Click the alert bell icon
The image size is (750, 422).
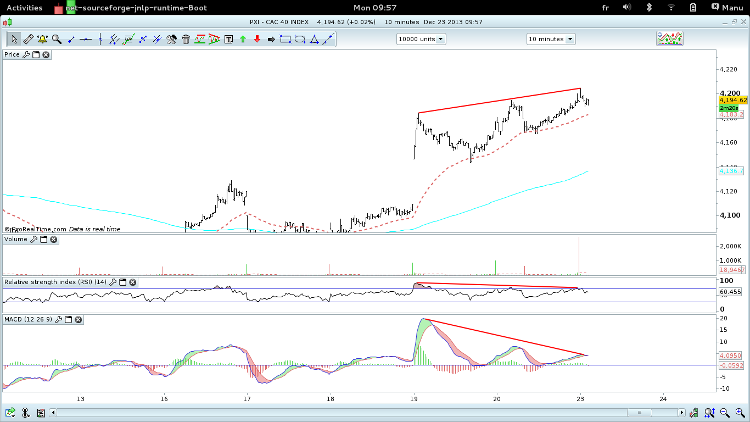[x=43, y=39]
